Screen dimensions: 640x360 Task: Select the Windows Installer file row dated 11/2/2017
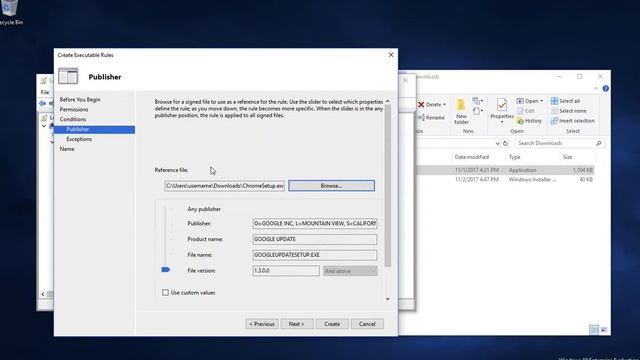505,180
